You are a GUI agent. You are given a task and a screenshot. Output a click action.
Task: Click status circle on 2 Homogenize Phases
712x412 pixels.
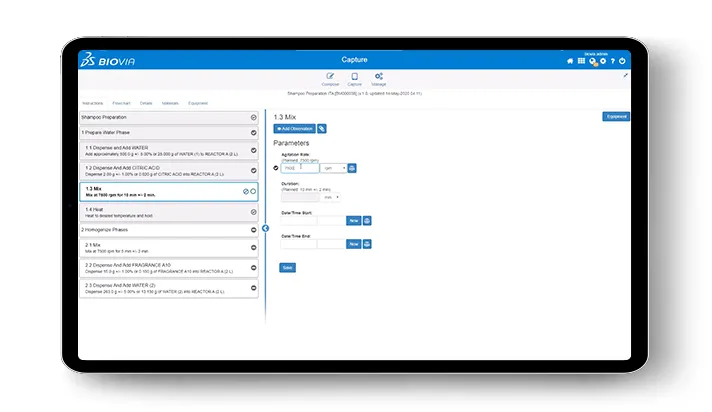tap(253, 230)
